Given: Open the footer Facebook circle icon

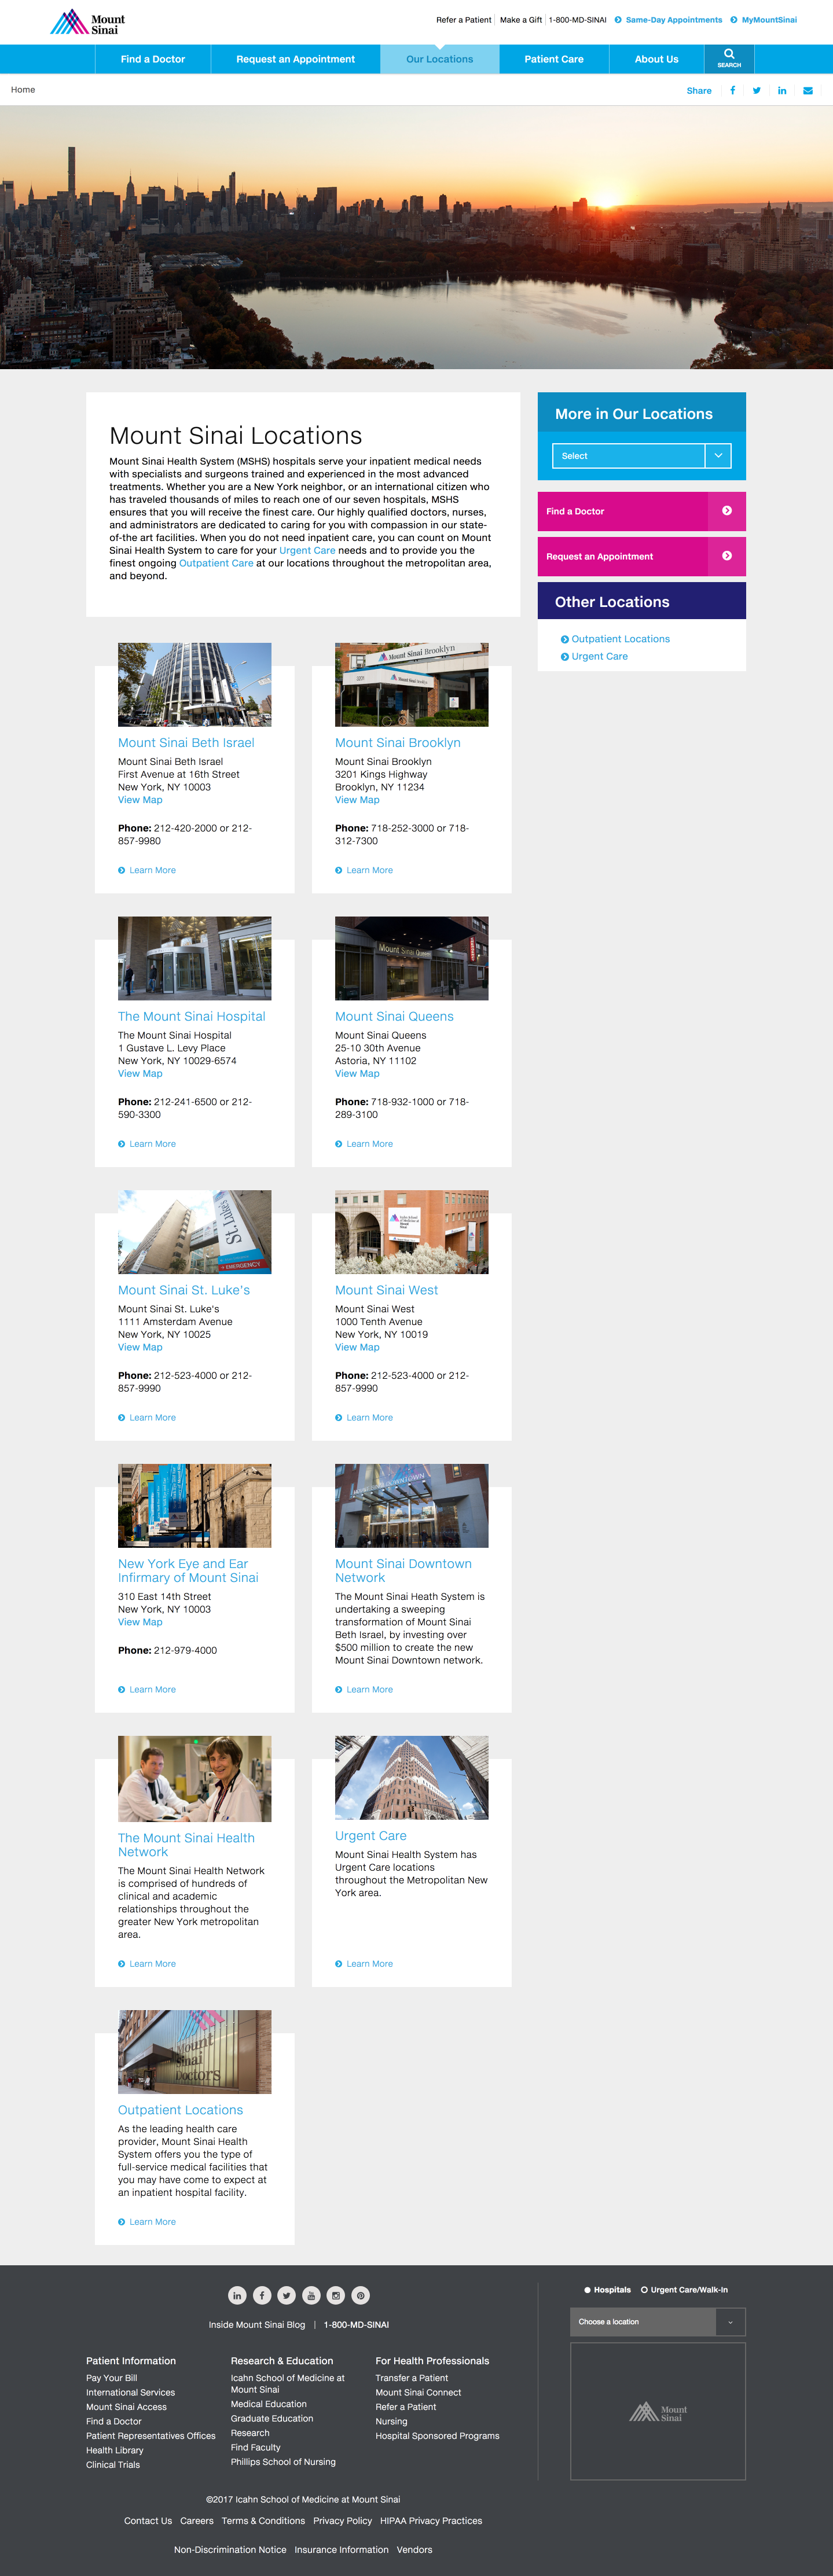Looking at the screenshot, I should tap(262, 2295).
